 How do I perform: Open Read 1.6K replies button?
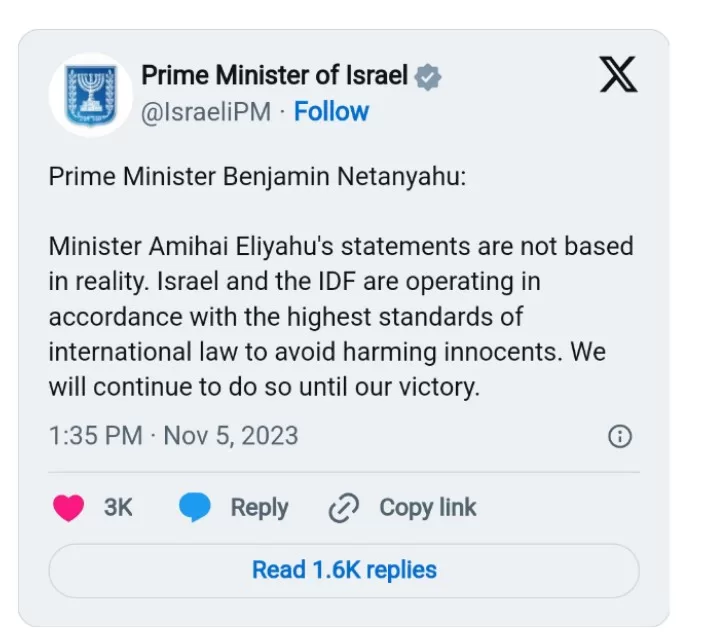tap(344, 571)
